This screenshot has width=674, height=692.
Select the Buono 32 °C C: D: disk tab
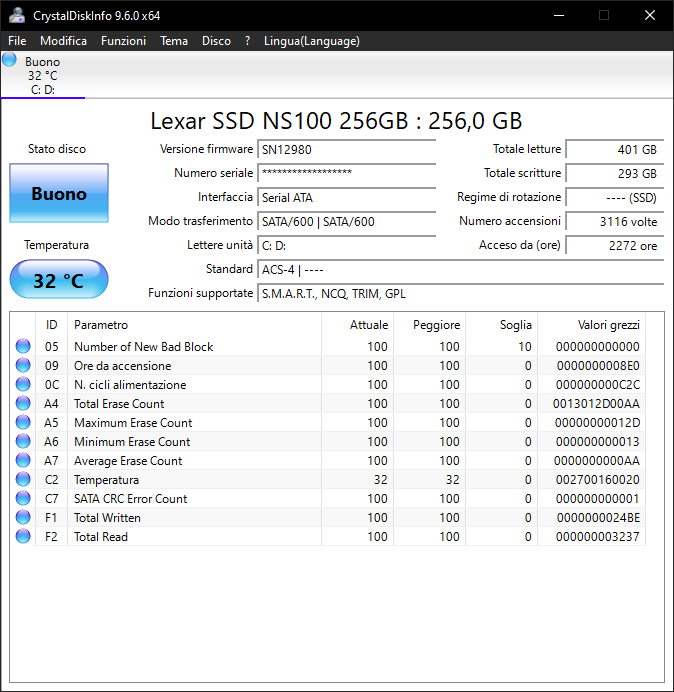tap(43, 75)
